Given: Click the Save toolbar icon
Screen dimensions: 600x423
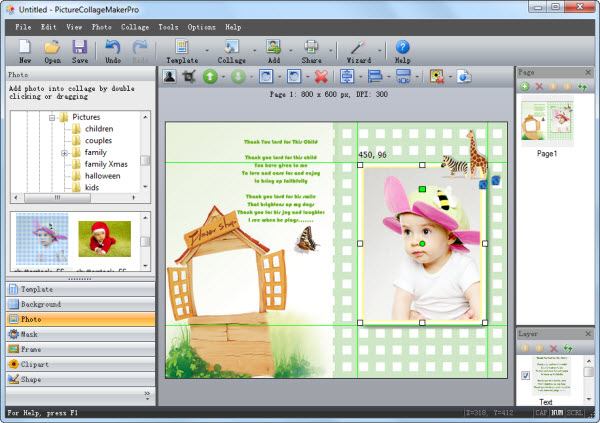Looking at the screenshot, I should (79, 46).
